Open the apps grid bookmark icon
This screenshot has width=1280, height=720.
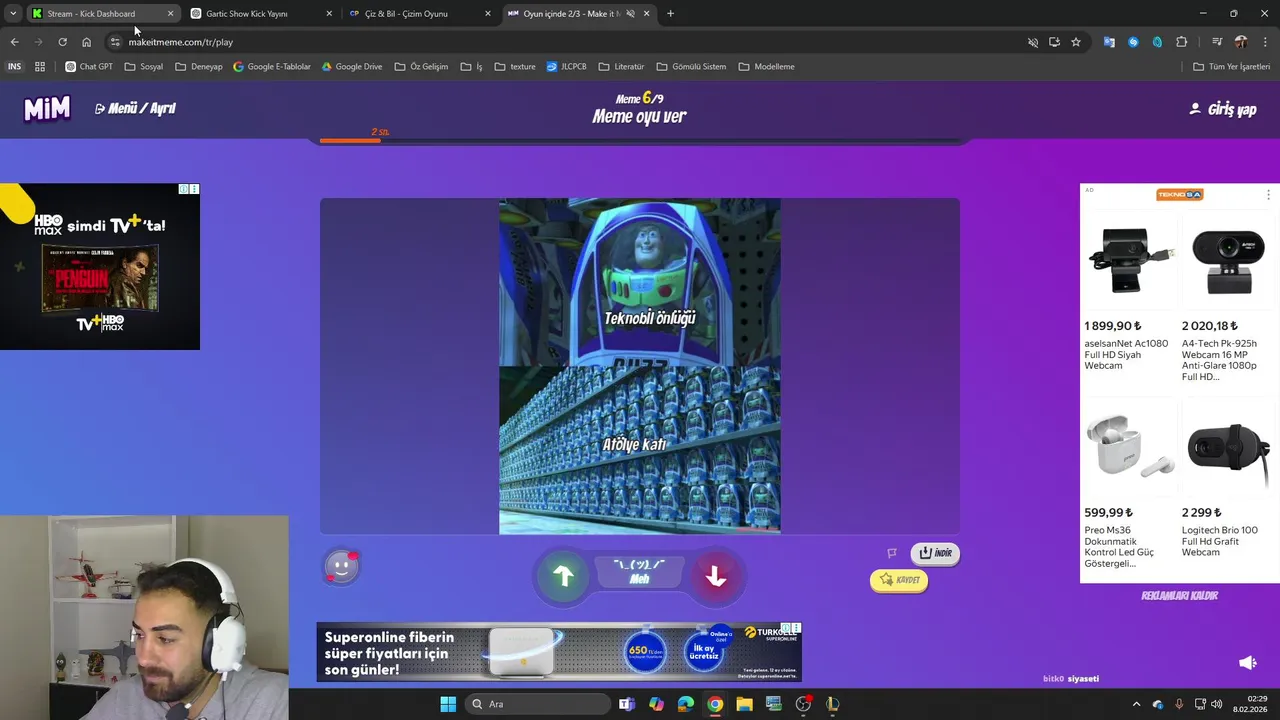point(40,67)
